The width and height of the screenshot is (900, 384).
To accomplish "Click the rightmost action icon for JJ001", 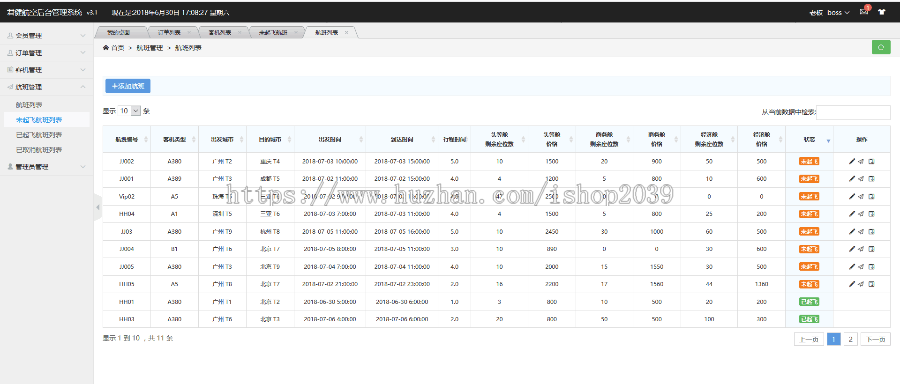I will 871,179.
